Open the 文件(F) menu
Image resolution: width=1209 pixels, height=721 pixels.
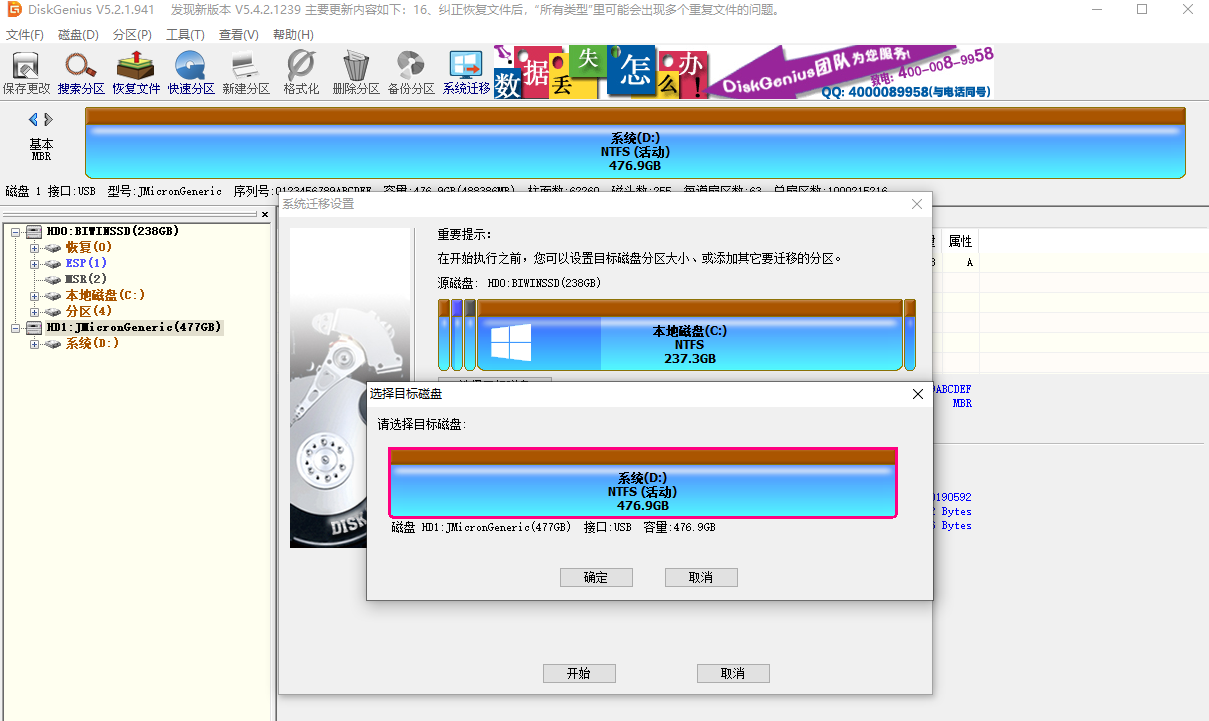click(x=25, y=34)
